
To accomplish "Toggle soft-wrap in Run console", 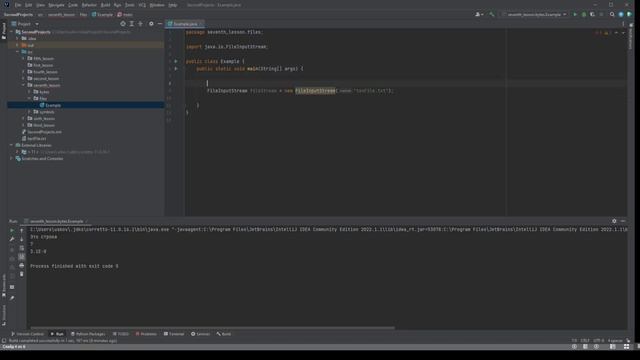I will pyautogui.click(x=22, y=248).
